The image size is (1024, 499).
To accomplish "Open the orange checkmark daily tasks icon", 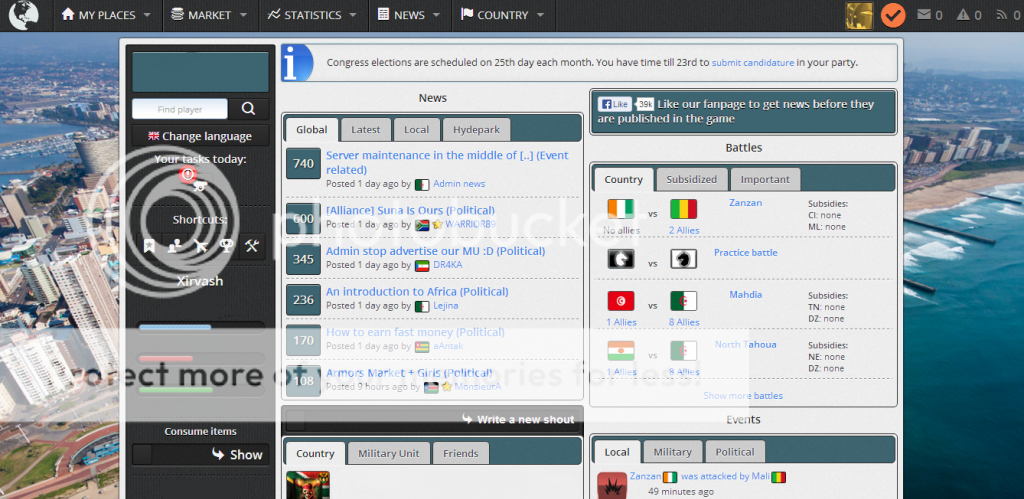I will click(x=893, y=15).
